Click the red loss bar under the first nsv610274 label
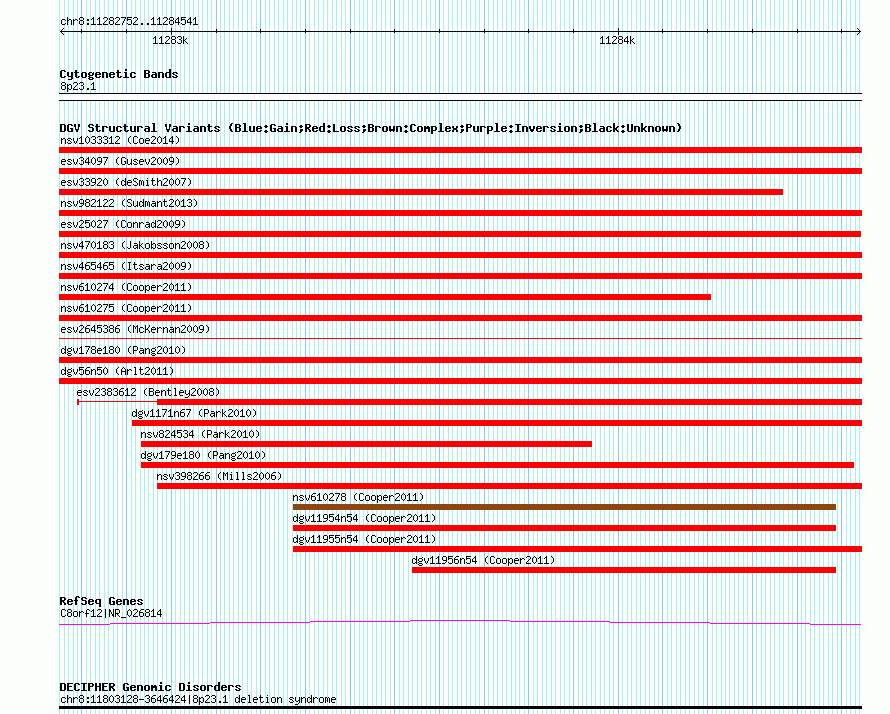Screen dimensions: 890x714 point(385,297)
